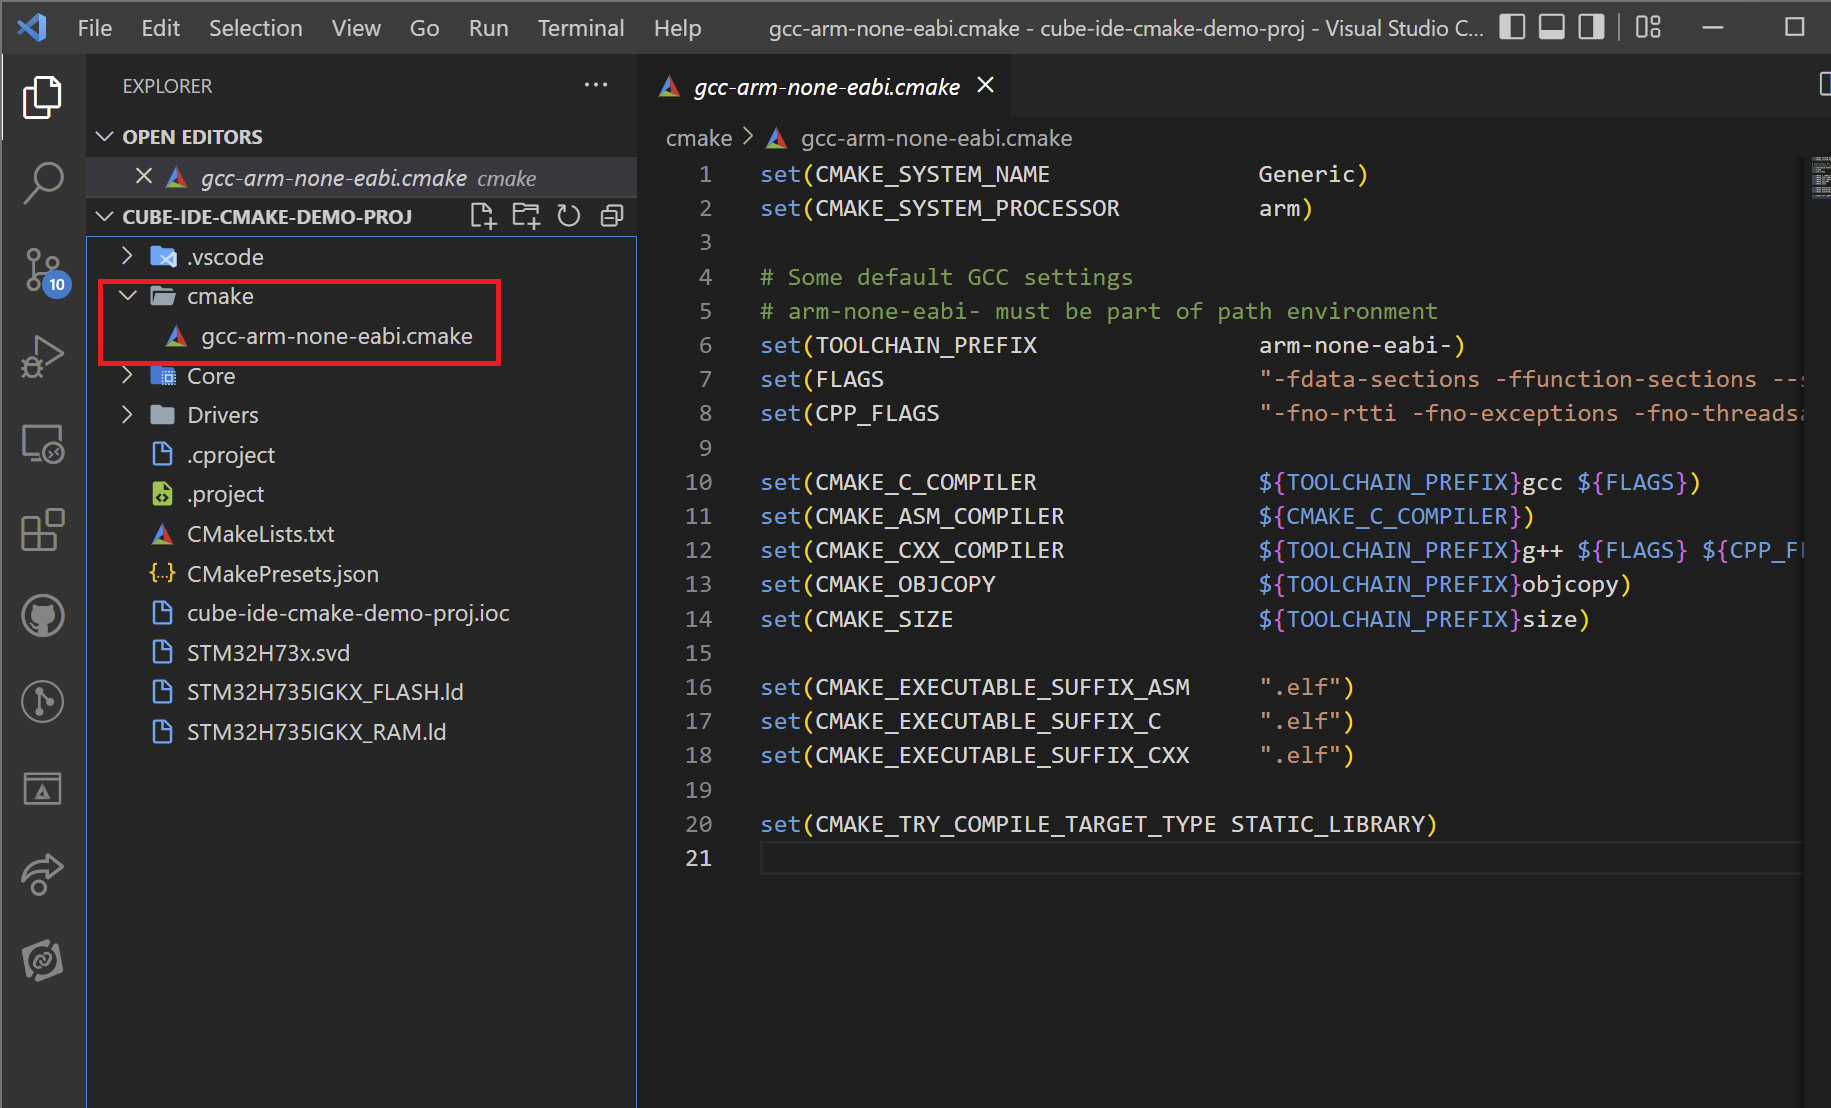This screenshot has width=1831, height=1108.
Task: Open the Go menu
Action: [x=424, y=28]
